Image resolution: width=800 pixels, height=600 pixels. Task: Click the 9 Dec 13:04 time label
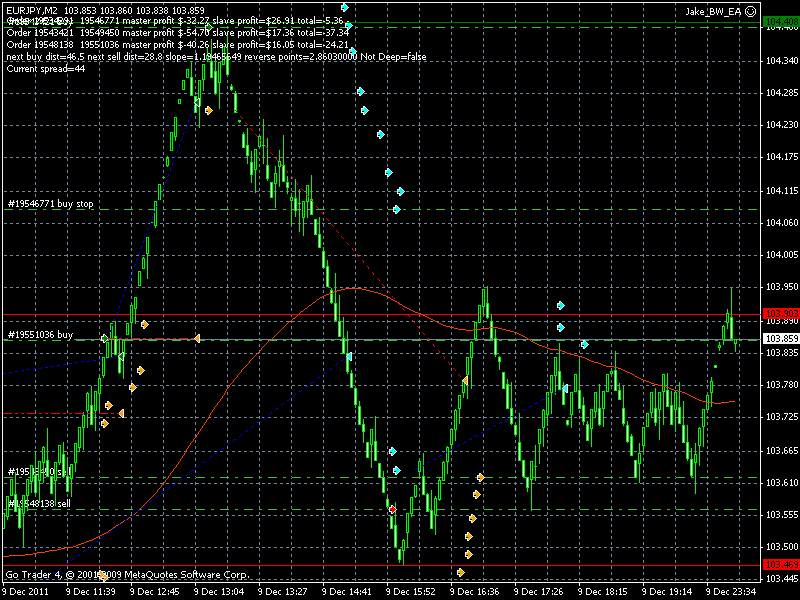point(217,591)
